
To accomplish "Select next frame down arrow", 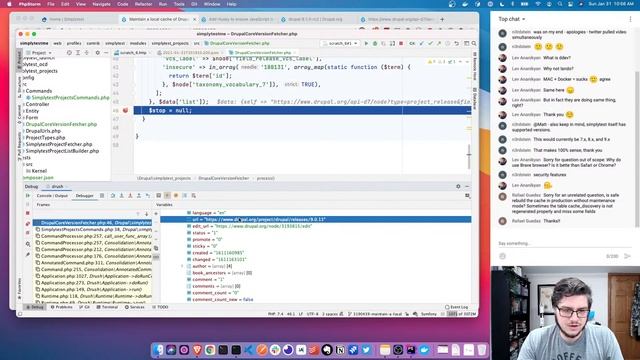I will [146, 213].
